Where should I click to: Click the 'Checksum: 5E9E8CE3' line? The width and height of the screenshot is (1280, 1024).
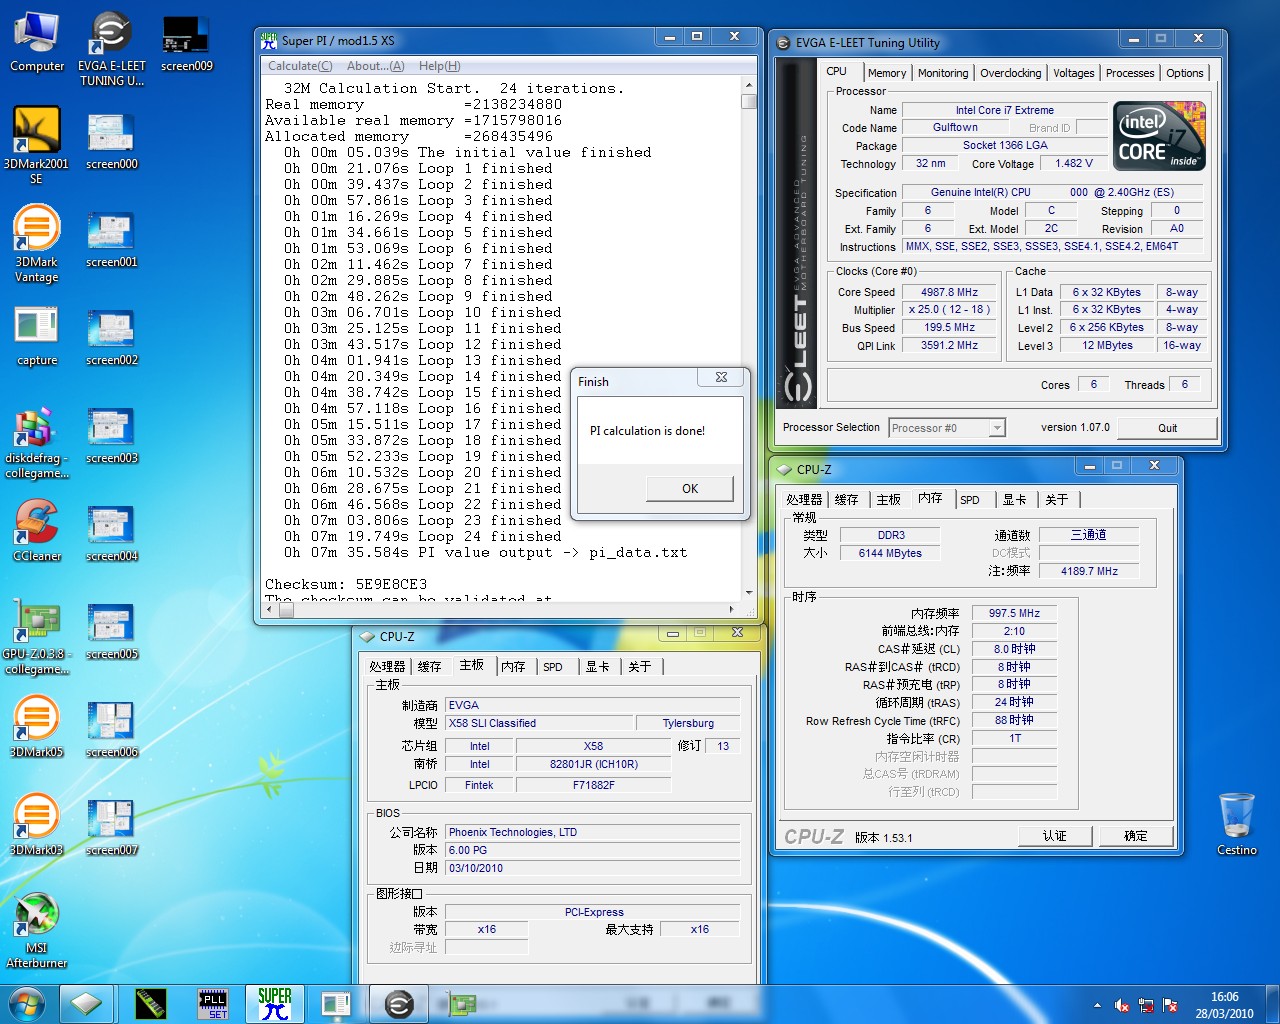tap(346, 584)
